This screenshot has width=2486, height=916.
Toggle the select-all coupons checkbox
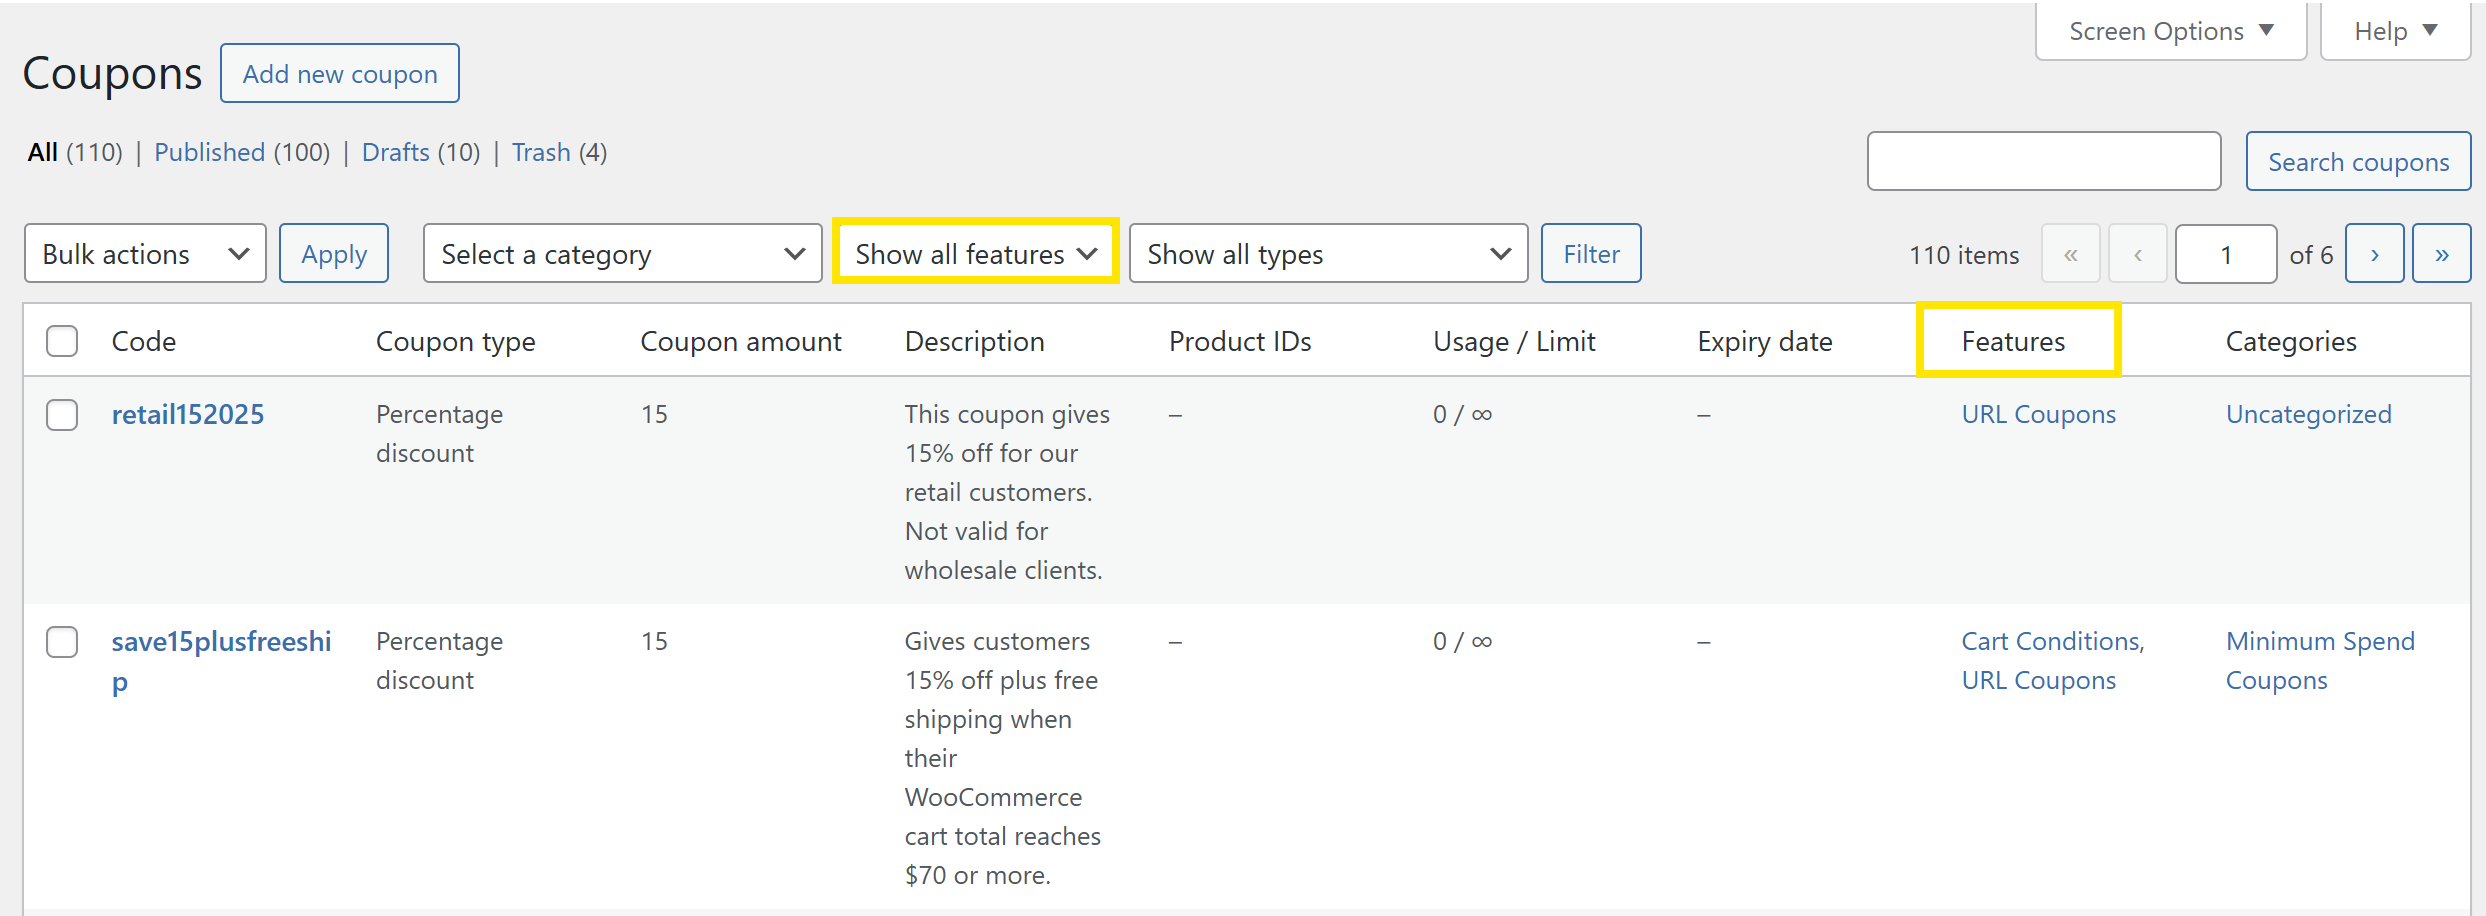pyautogui.click(x=62, y=341)
